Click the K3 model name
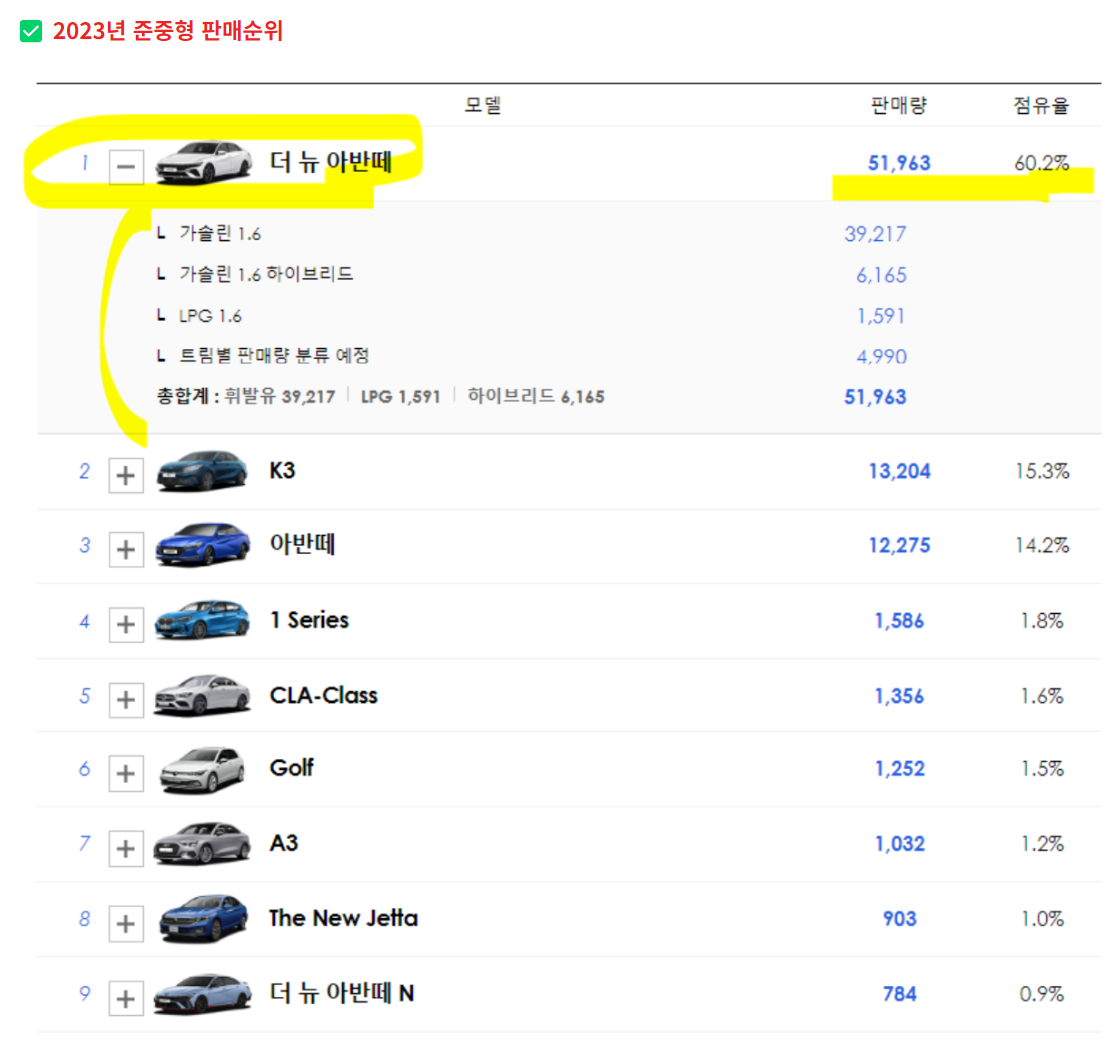 (282, 471)
